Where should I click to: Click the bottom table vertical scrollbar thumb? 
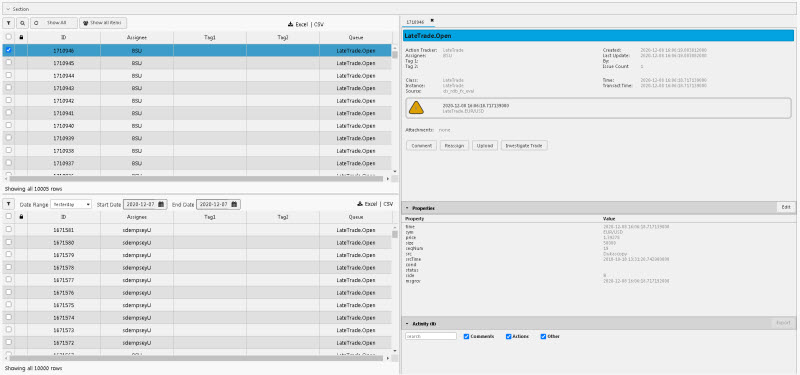pyautogui.click(x=394, y=234)
